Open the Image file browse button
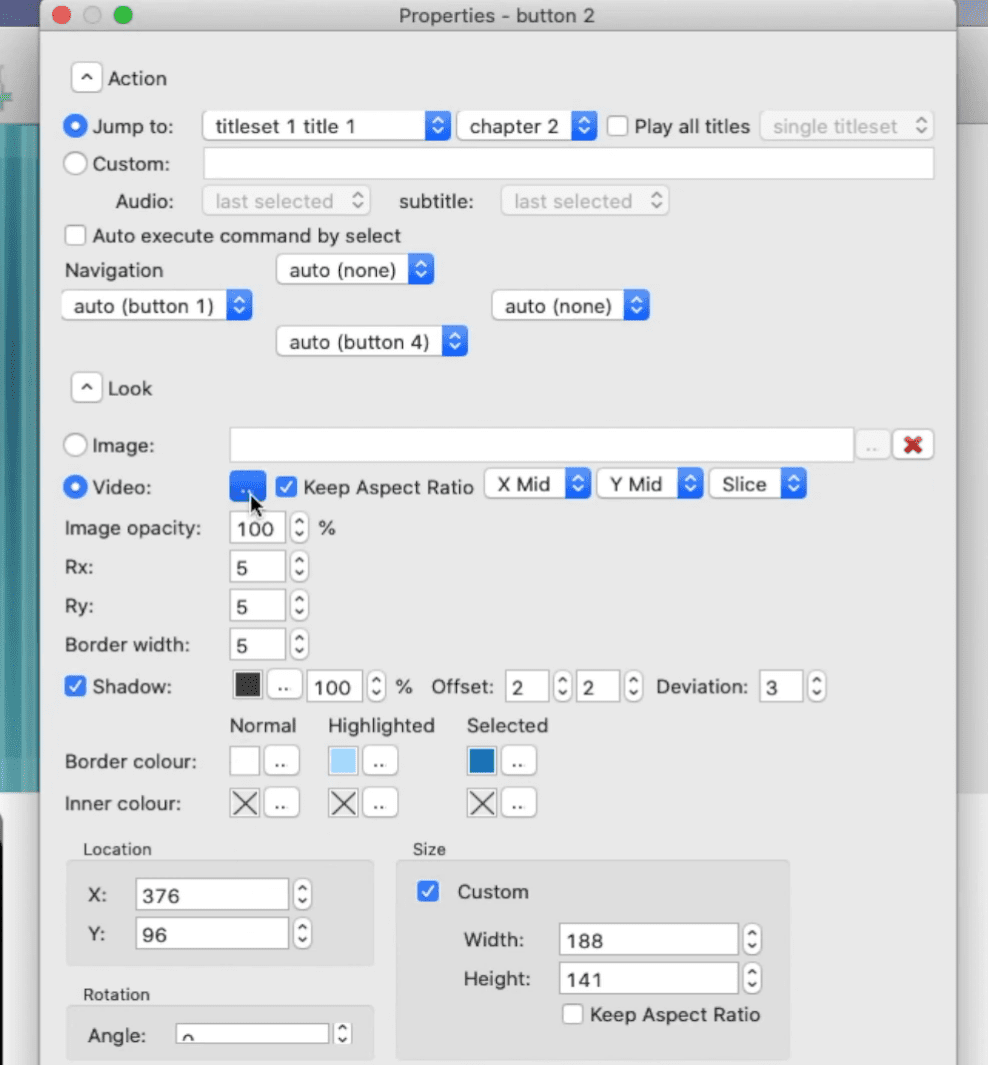Viewport: 989px width, 1065px height. point(872,446)
